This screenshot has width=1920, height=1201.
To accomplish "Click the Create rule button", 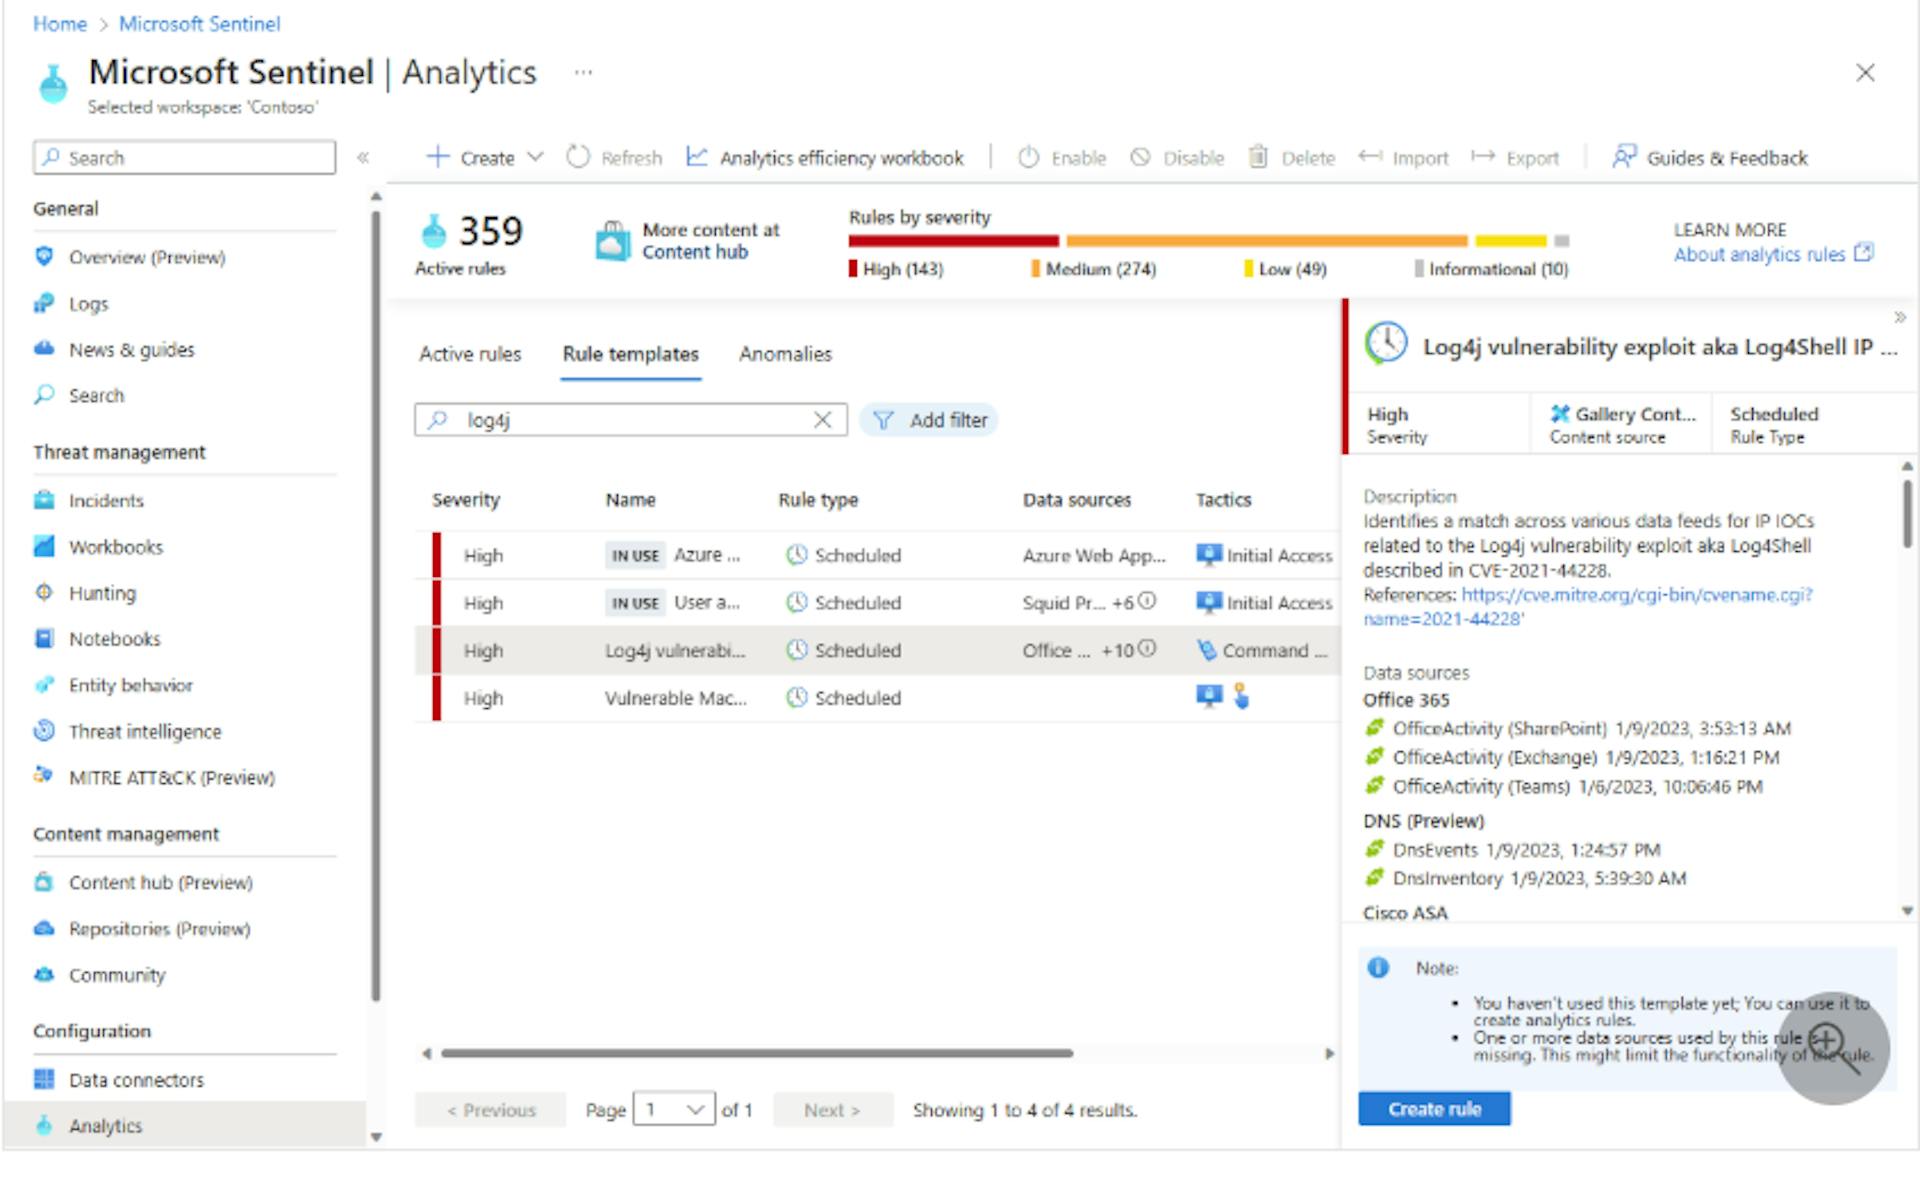I will 1433,1108.
